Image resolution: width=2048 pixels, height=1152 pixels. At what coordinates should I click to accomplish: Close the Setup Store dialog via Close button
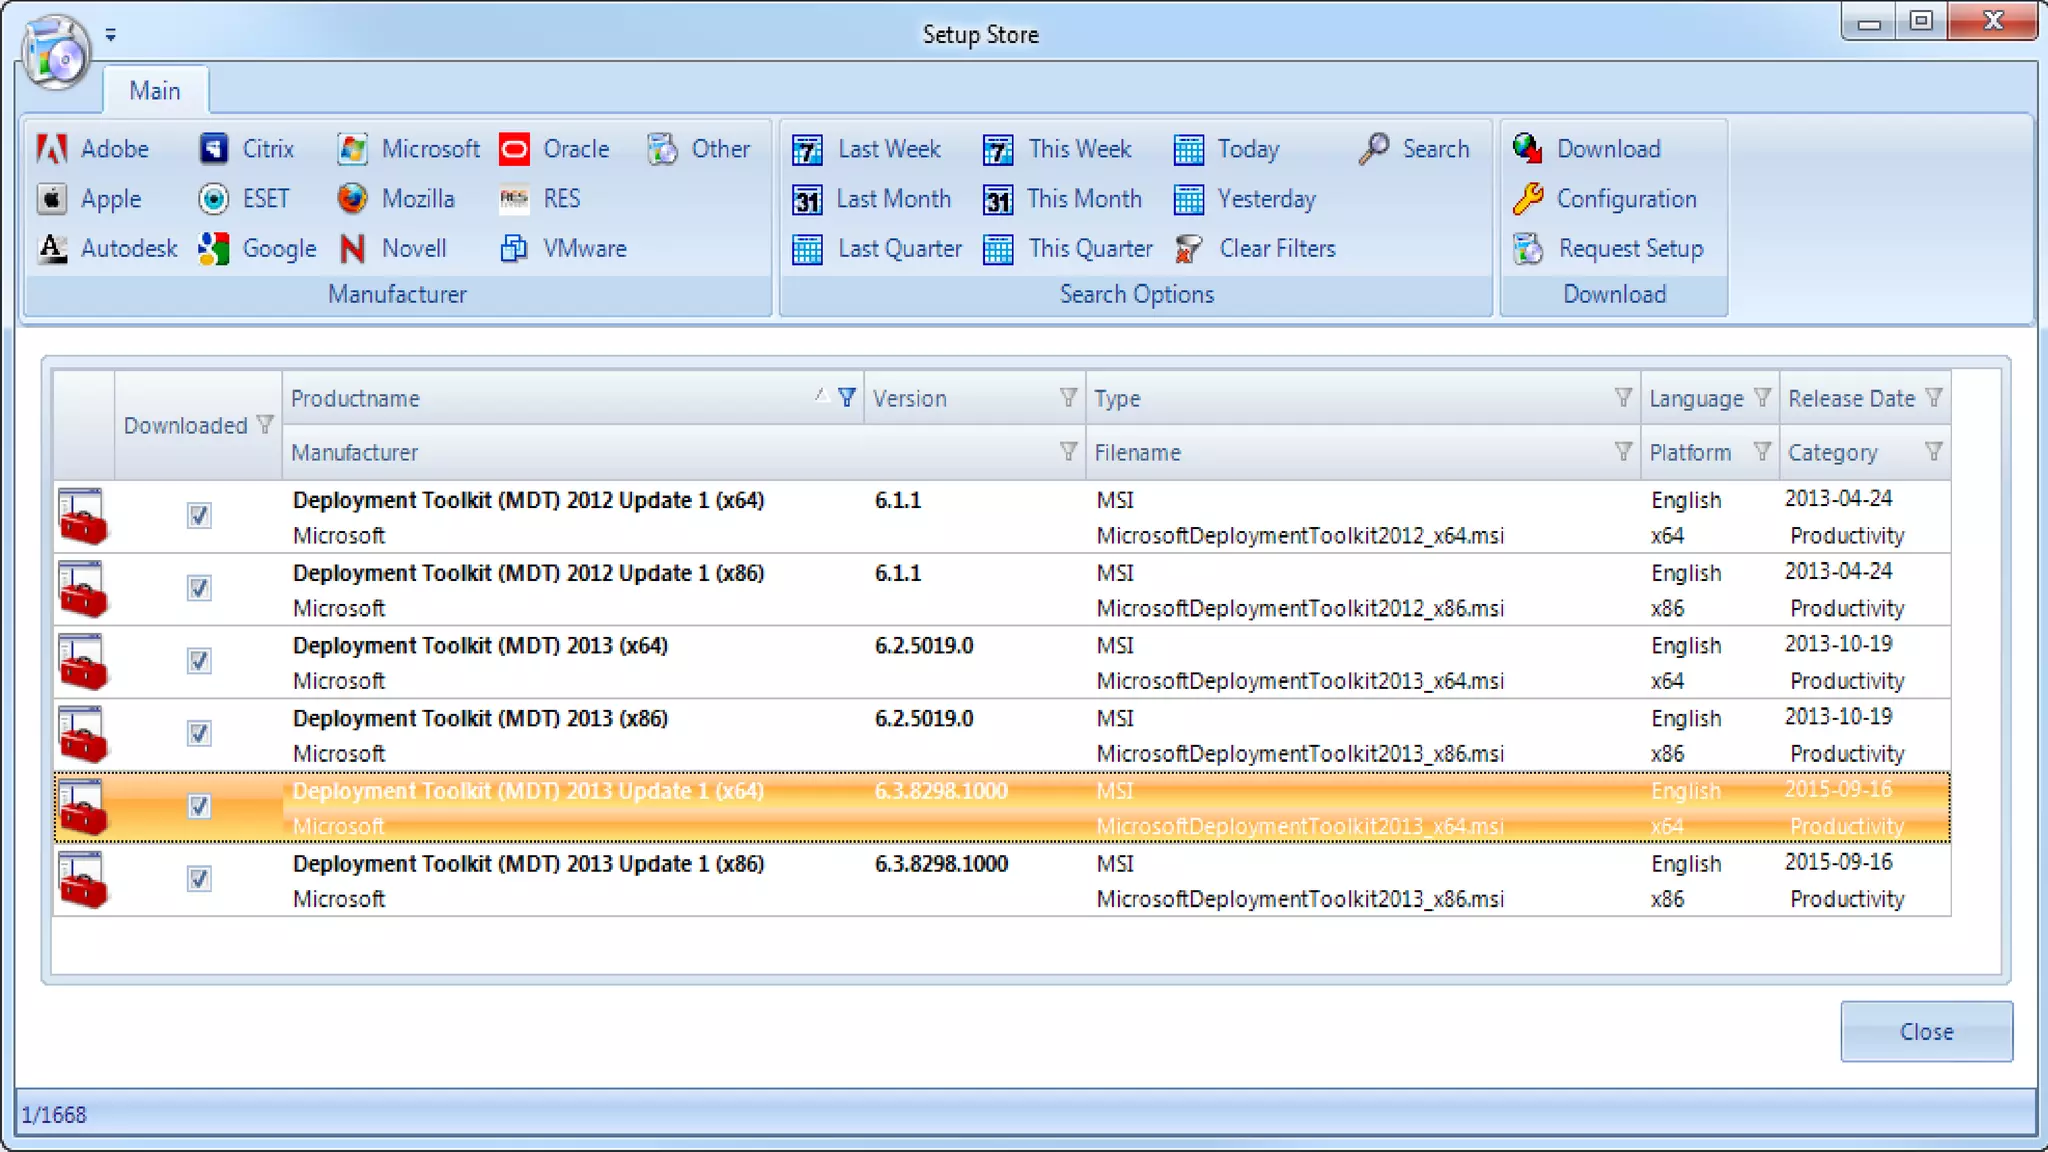tap(1926, 1031)
